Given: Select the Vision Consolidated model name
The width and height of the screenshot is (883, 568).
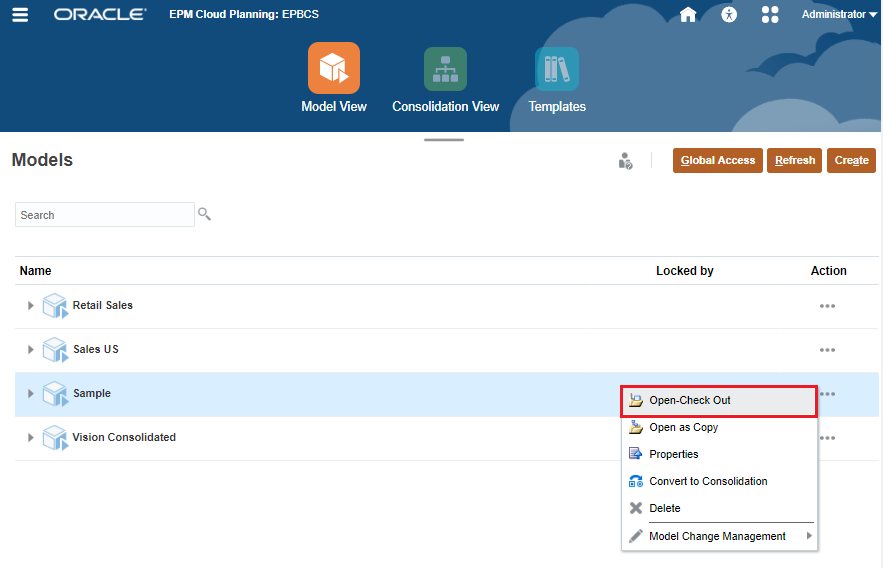Looking at the screenshot, I should (x=124, y=437).
